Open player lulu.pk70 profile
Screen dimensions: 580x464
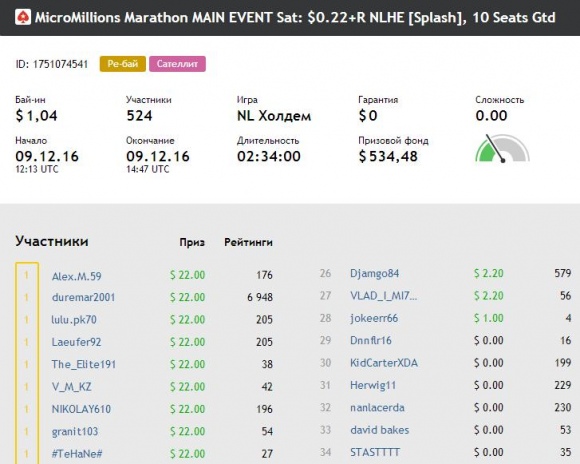pos(74,319)
